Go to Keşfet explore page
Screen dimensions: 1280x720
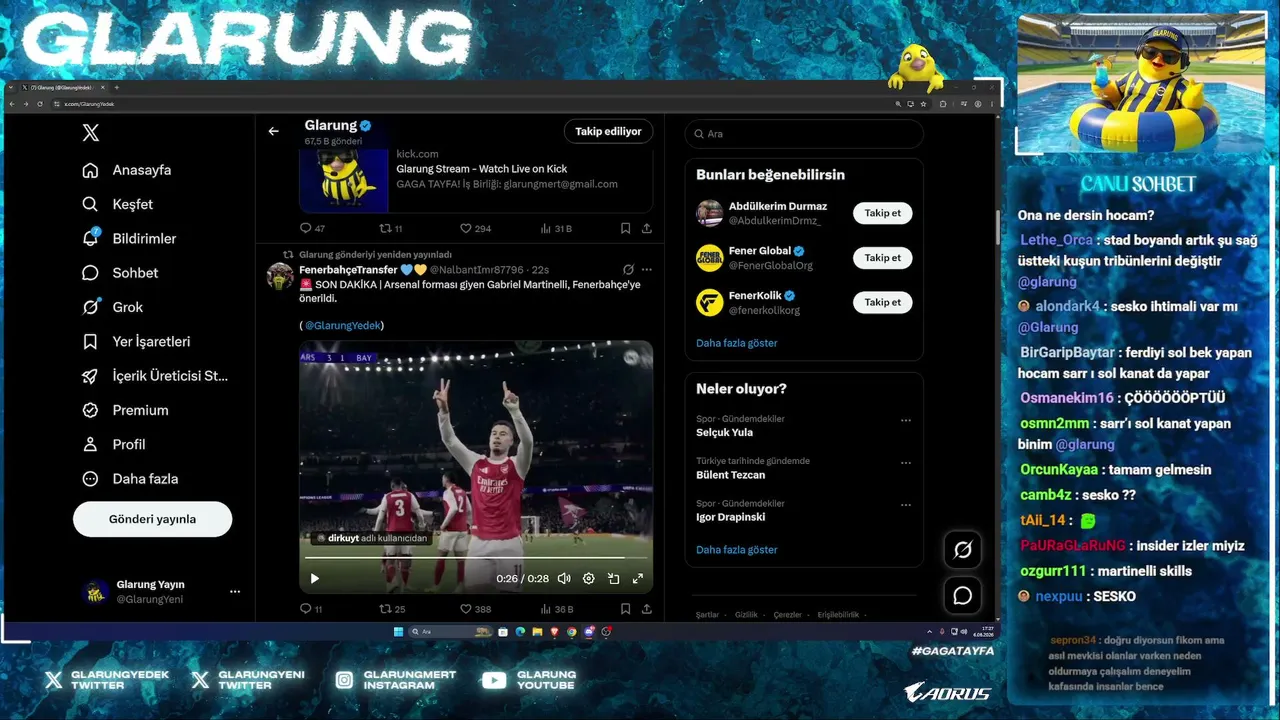click(x=118, y=204)
